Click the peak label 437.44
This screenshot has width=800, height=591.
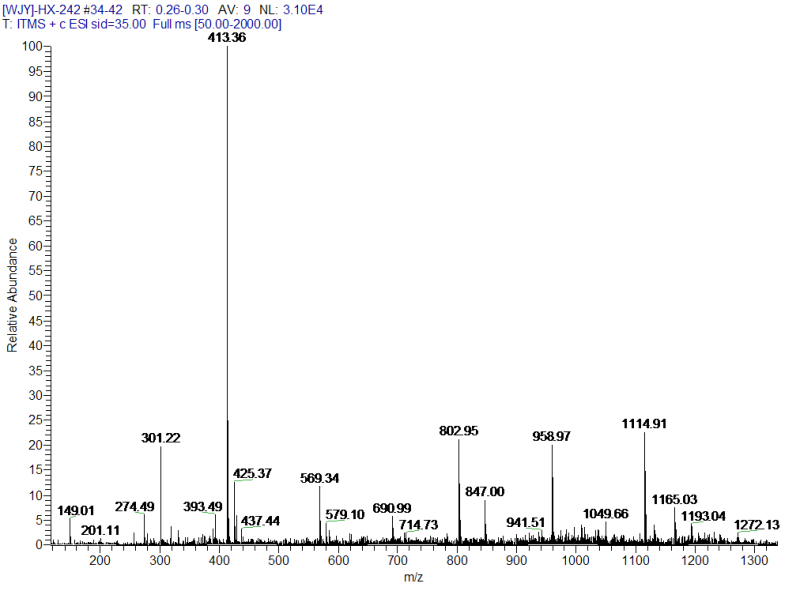point(260,521)
